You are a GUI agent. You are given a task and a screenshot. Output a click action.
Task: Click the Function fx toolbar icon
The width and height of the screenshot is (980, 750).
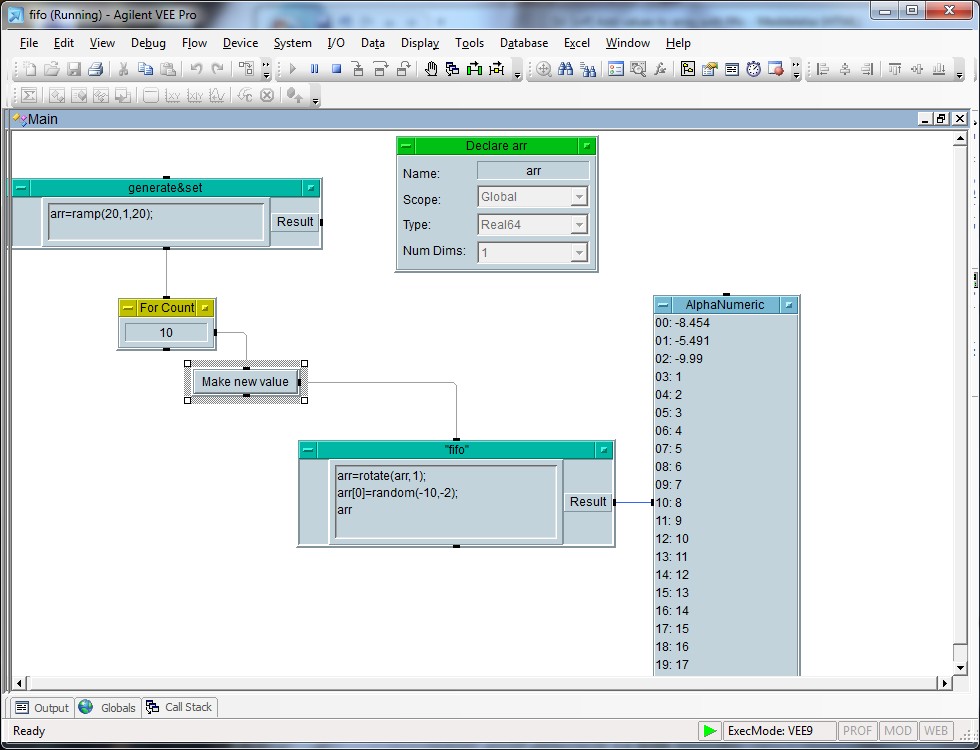click(x=660, y=69)
